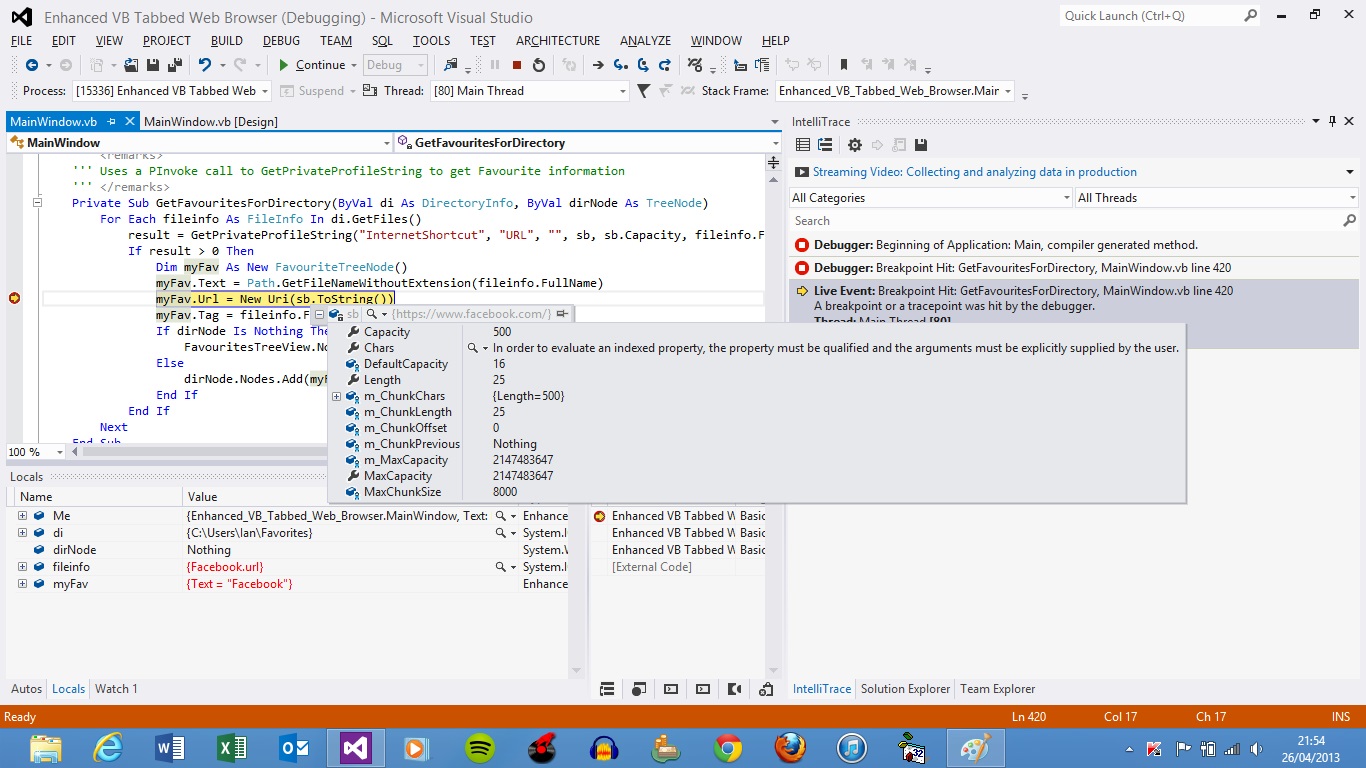The width and height of the screenshot is (1366, 768).
Task: Click Show Next Statement arrow icon
Action: point(598,65)
